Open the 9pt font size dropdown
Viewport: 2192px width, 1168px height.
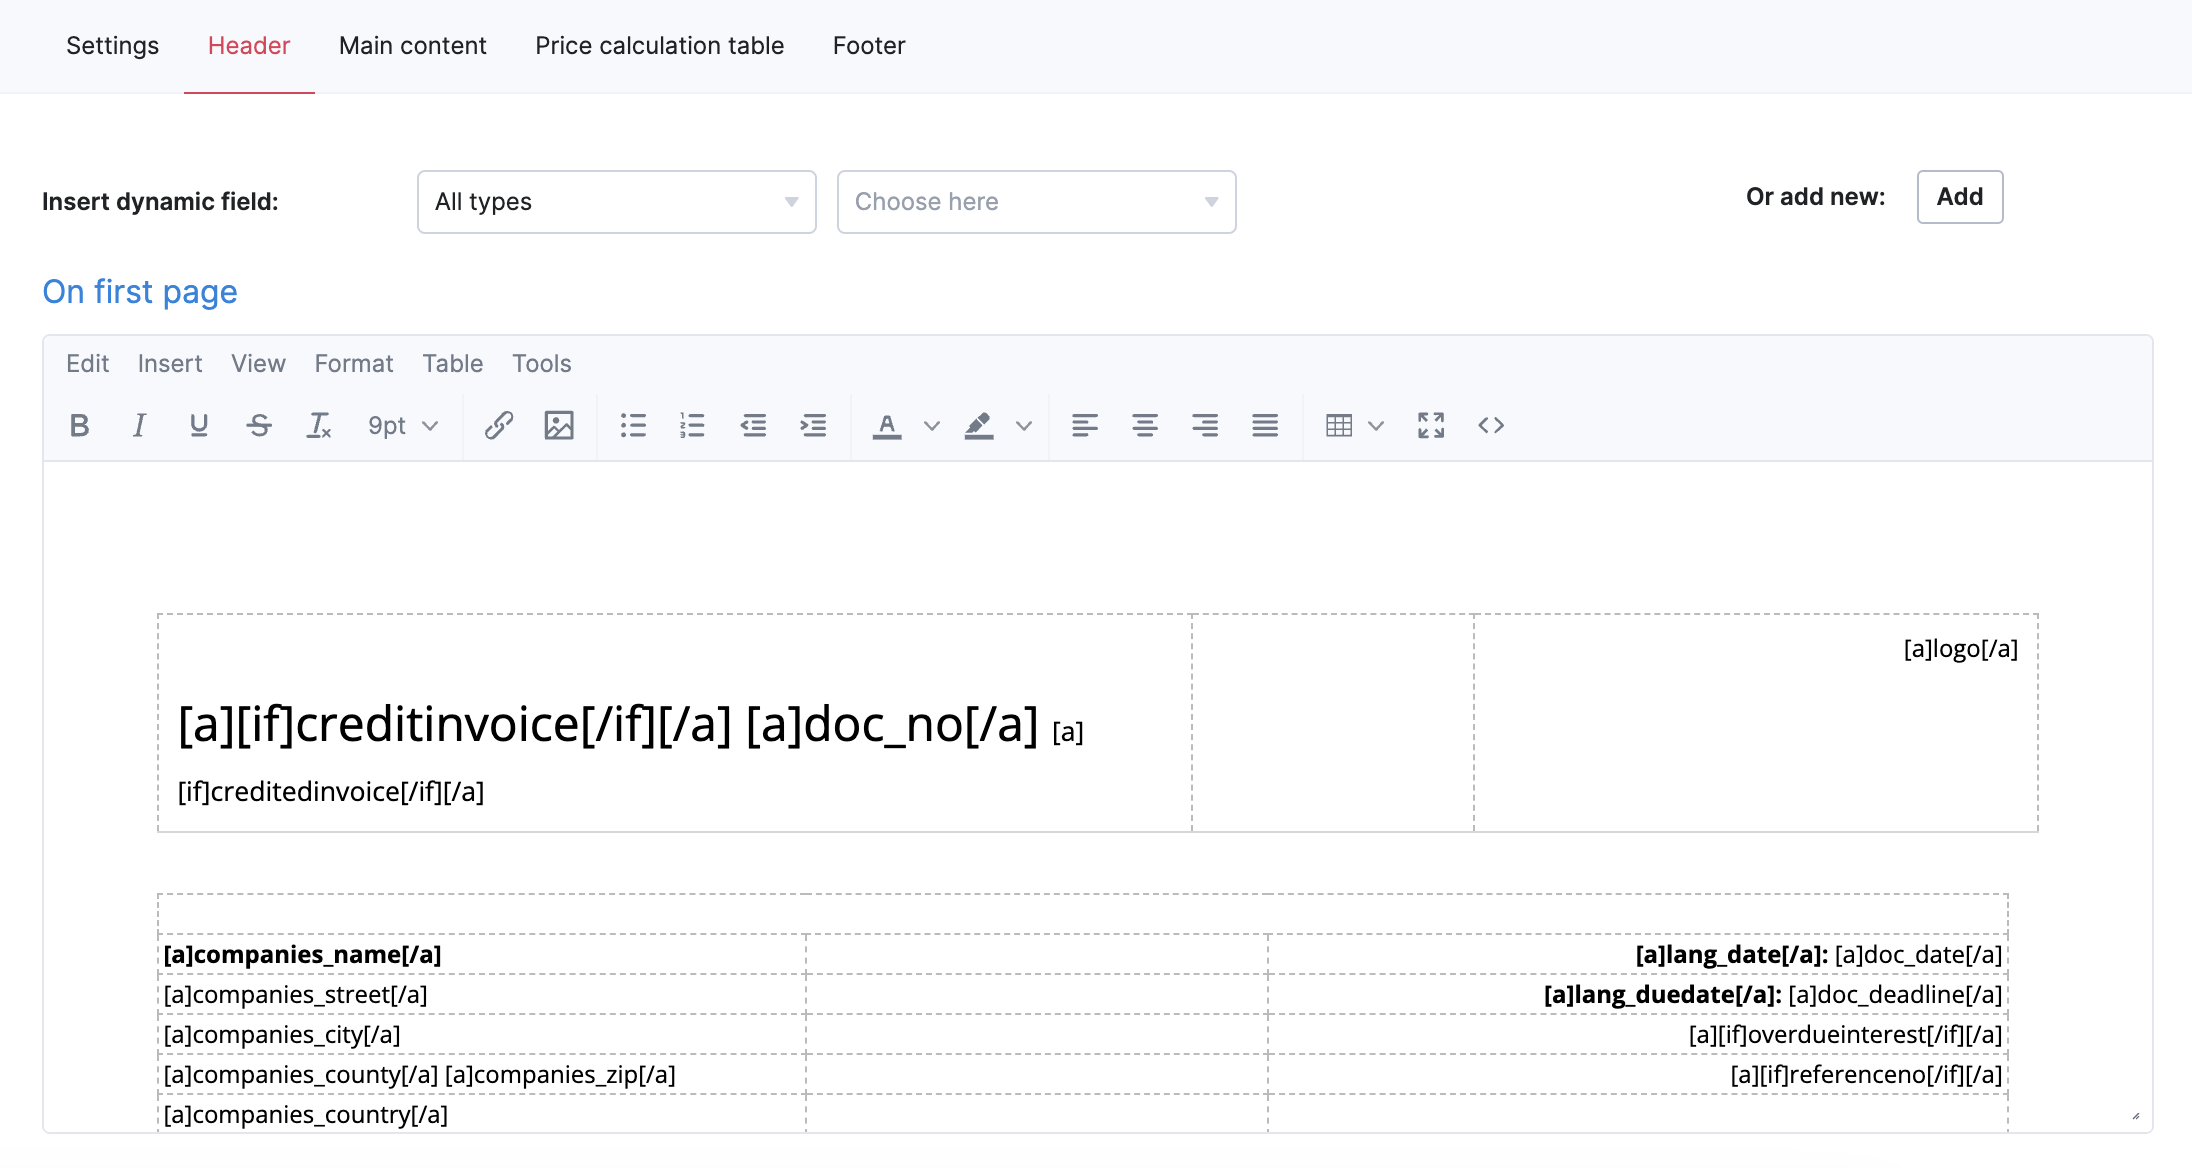(403, 426)
